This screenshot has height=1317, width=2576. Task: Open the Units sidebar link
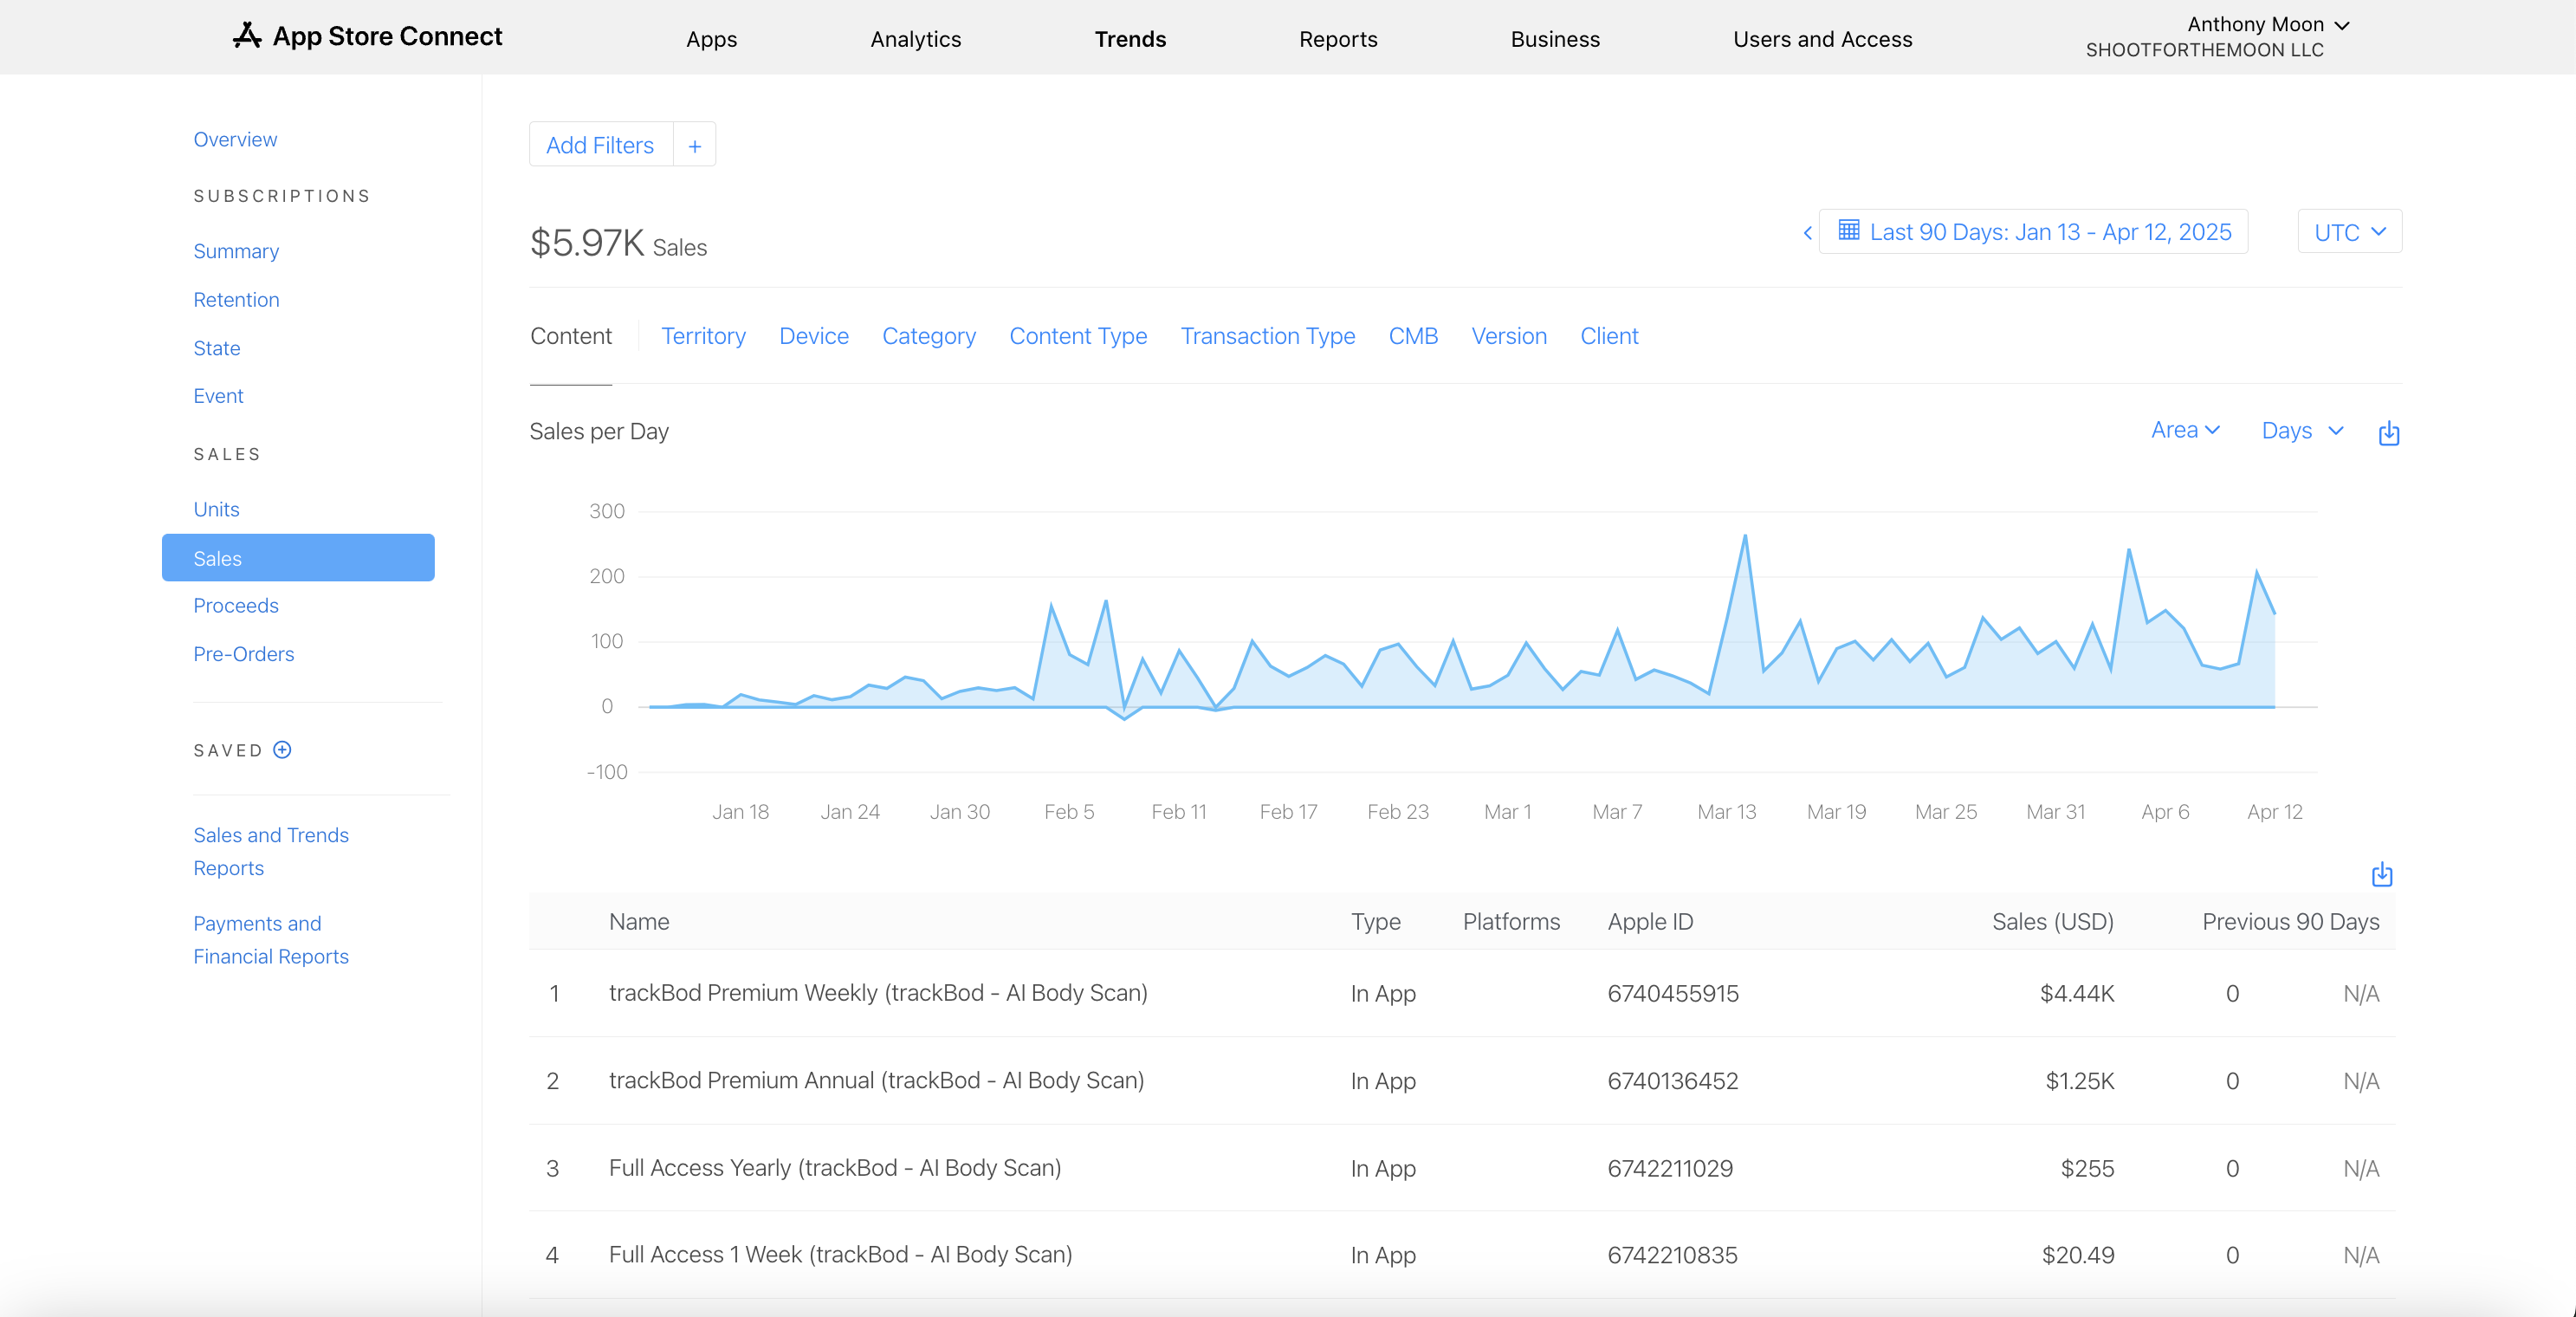click(x=216, y=510)
